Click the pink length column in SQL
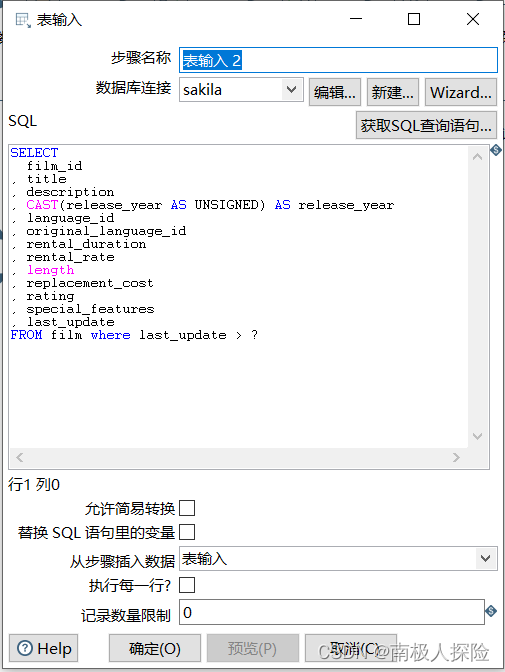The width and height of the screenshot is (505, 672). [x=51, y=270]
